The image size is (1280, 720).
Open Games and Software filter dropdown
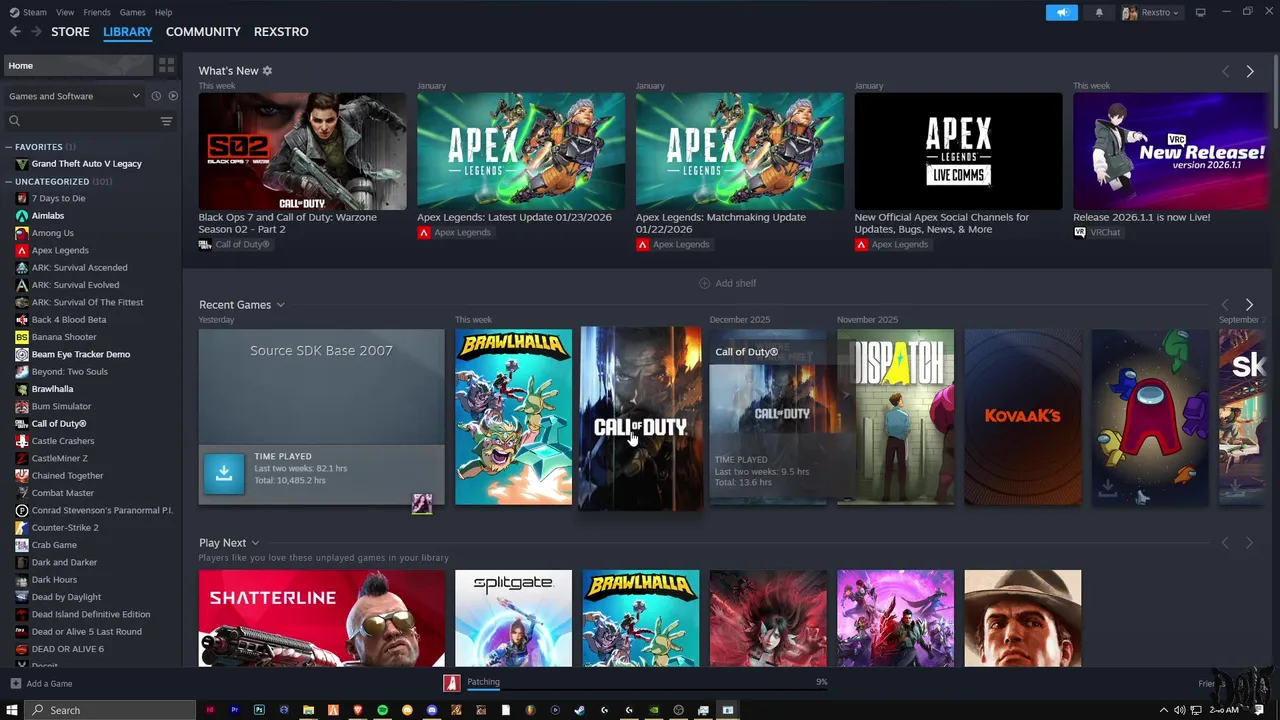coord(74,96)
